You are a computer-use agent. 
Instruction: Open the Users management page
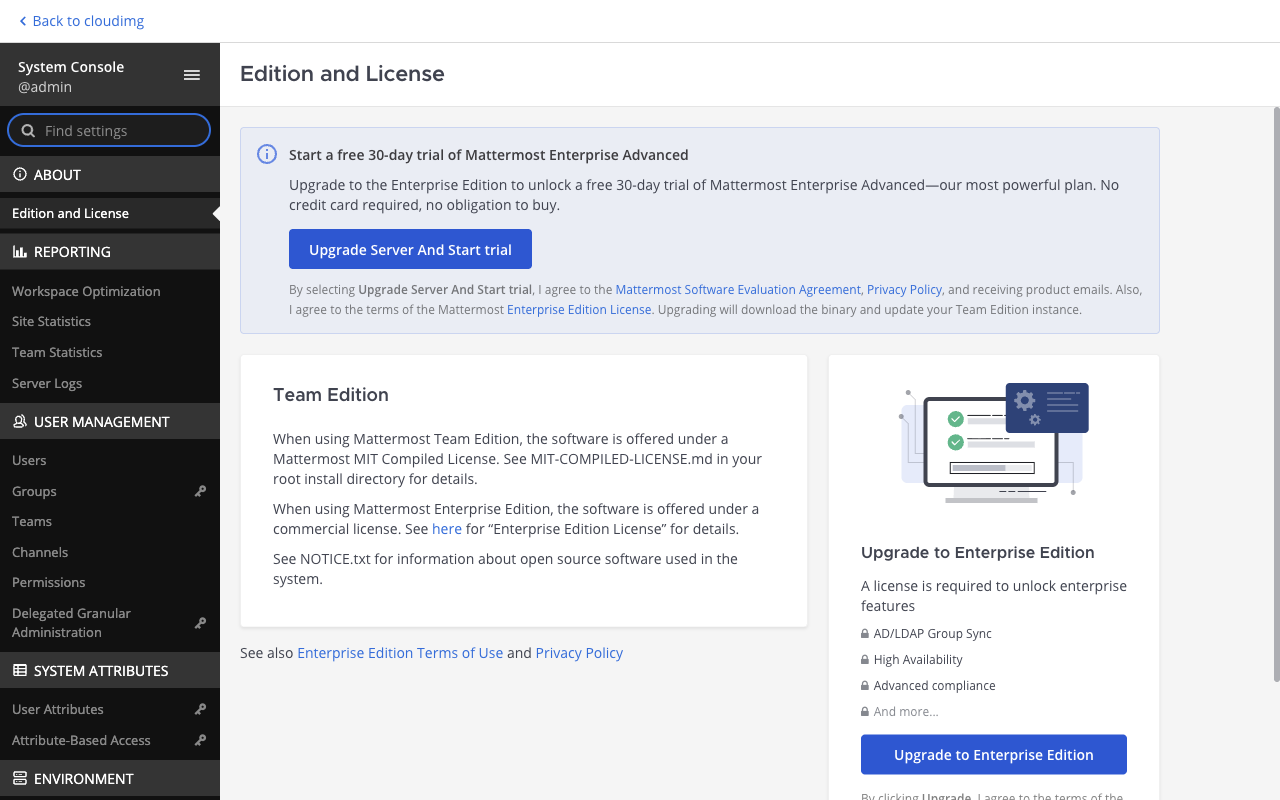click(29, 460)
